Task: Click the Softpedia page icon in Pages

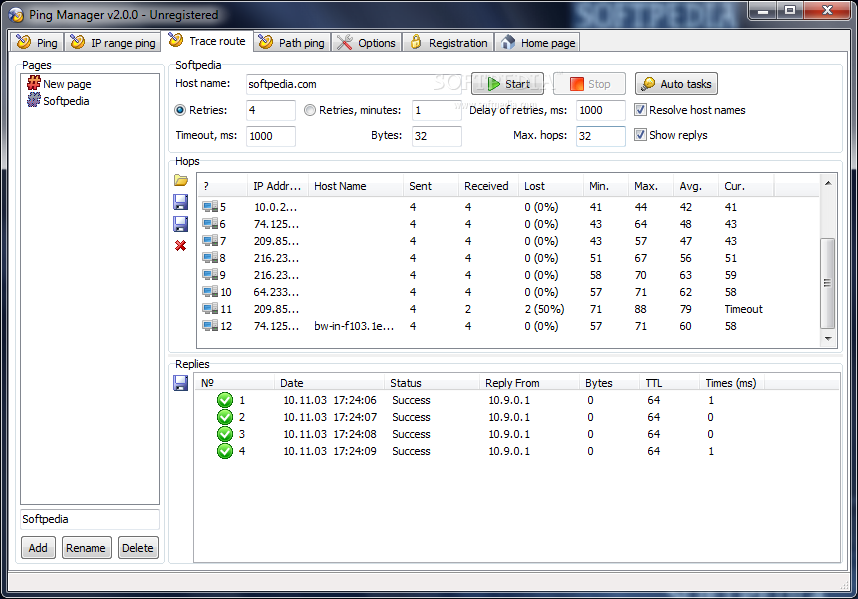Action: tap(34, 100)
